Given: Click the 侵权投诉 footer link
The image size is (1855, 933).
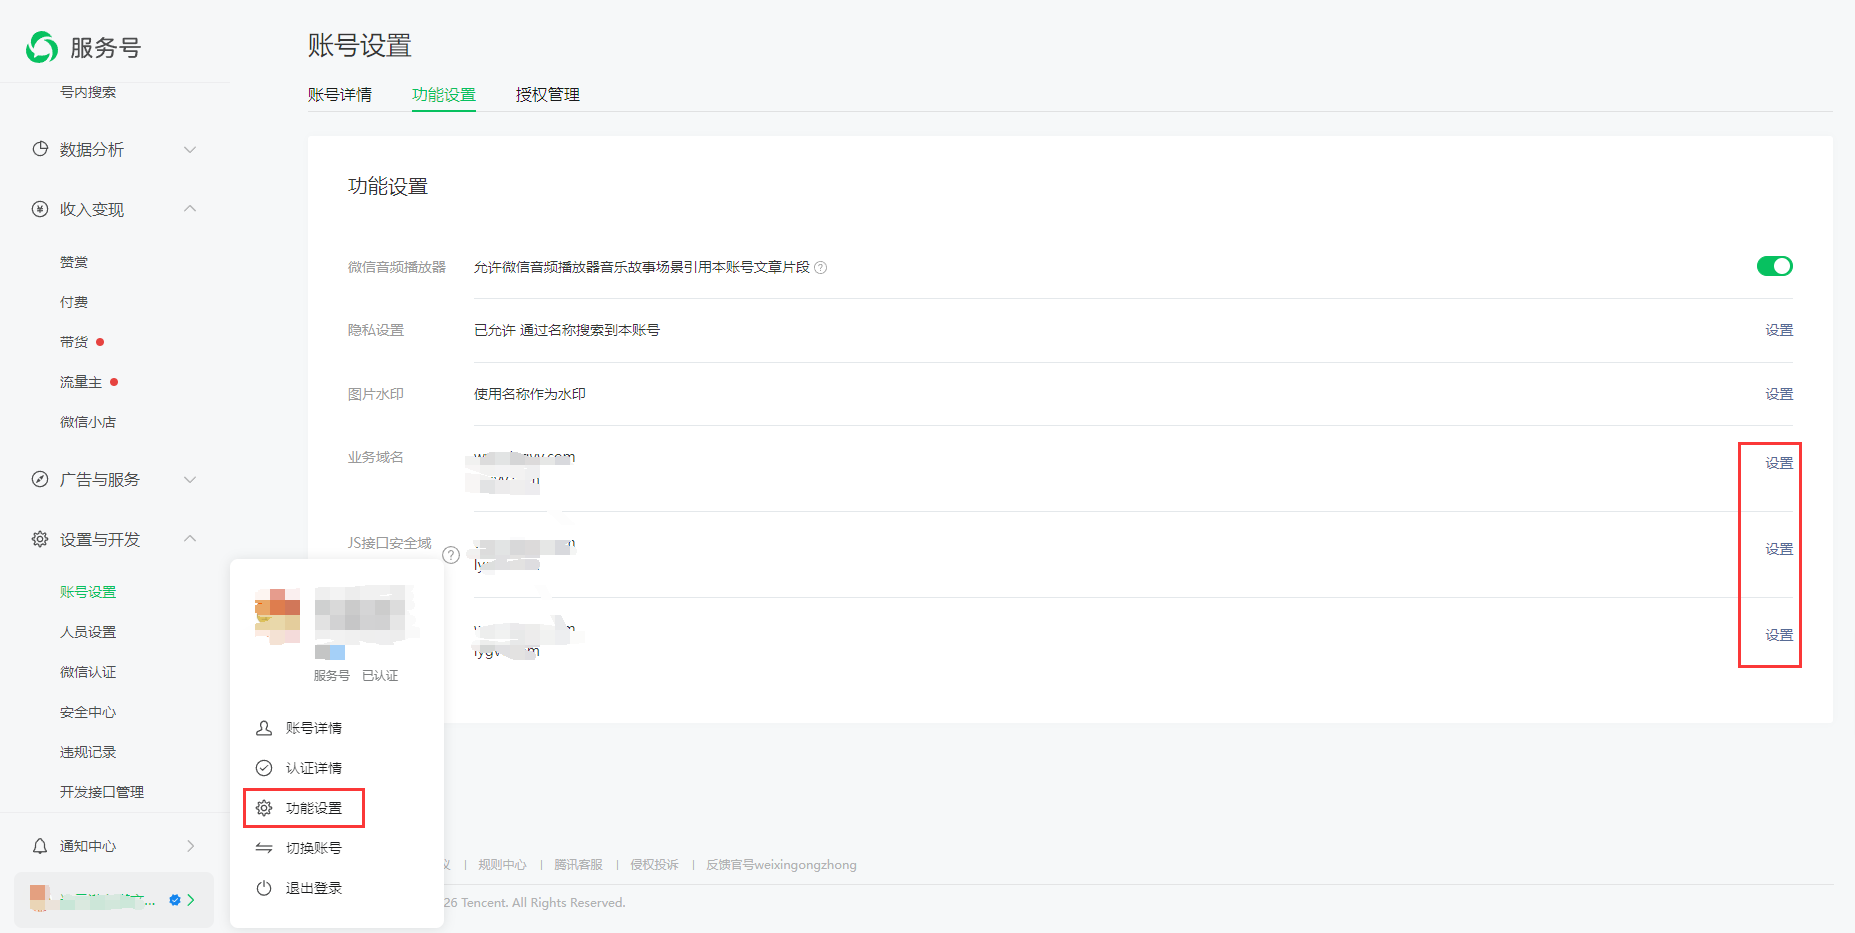Looking at the screenshot, I should point(655,865).
